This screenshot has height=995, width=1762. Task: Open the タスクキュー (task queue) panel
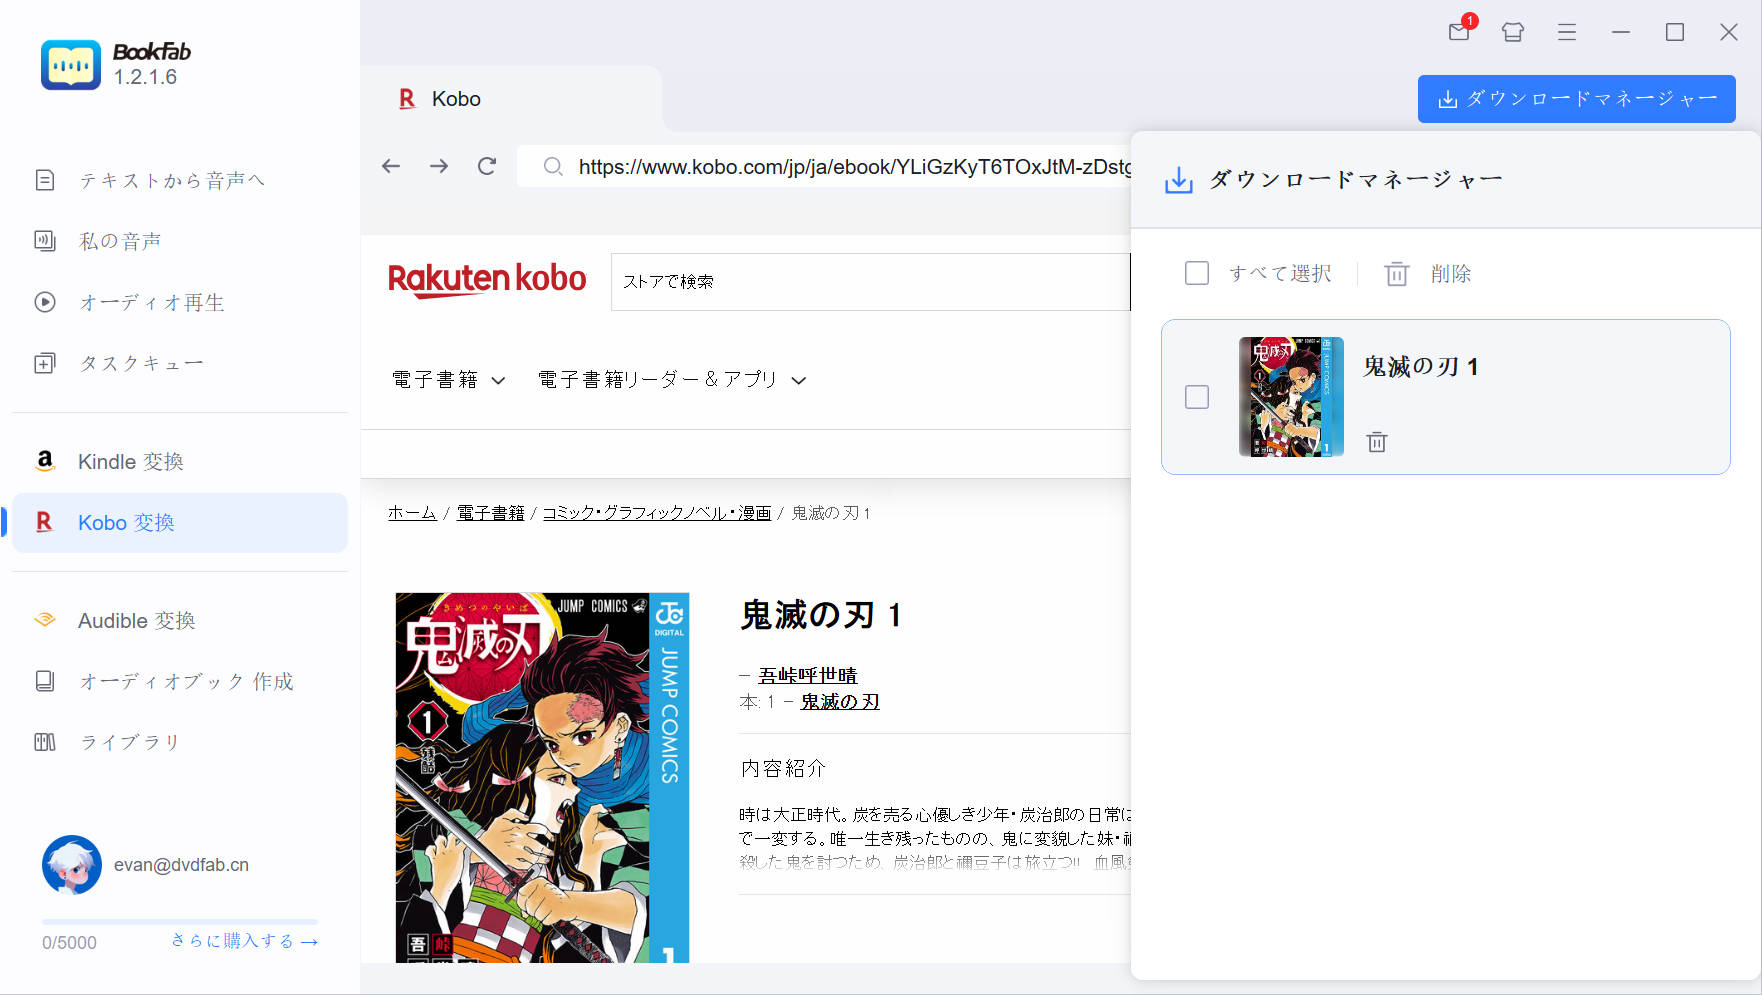pyautogui.click(x=140, y=363)
